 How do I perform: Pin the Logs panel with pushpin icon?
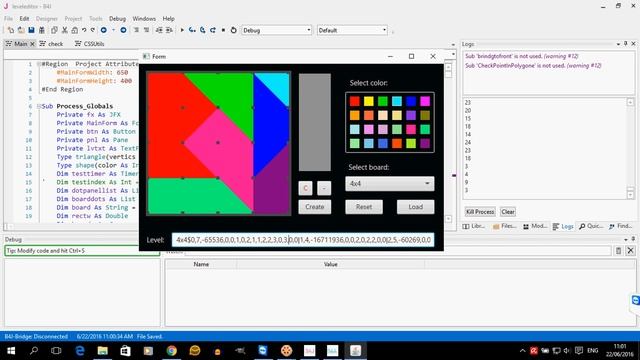tap(626, 44)
